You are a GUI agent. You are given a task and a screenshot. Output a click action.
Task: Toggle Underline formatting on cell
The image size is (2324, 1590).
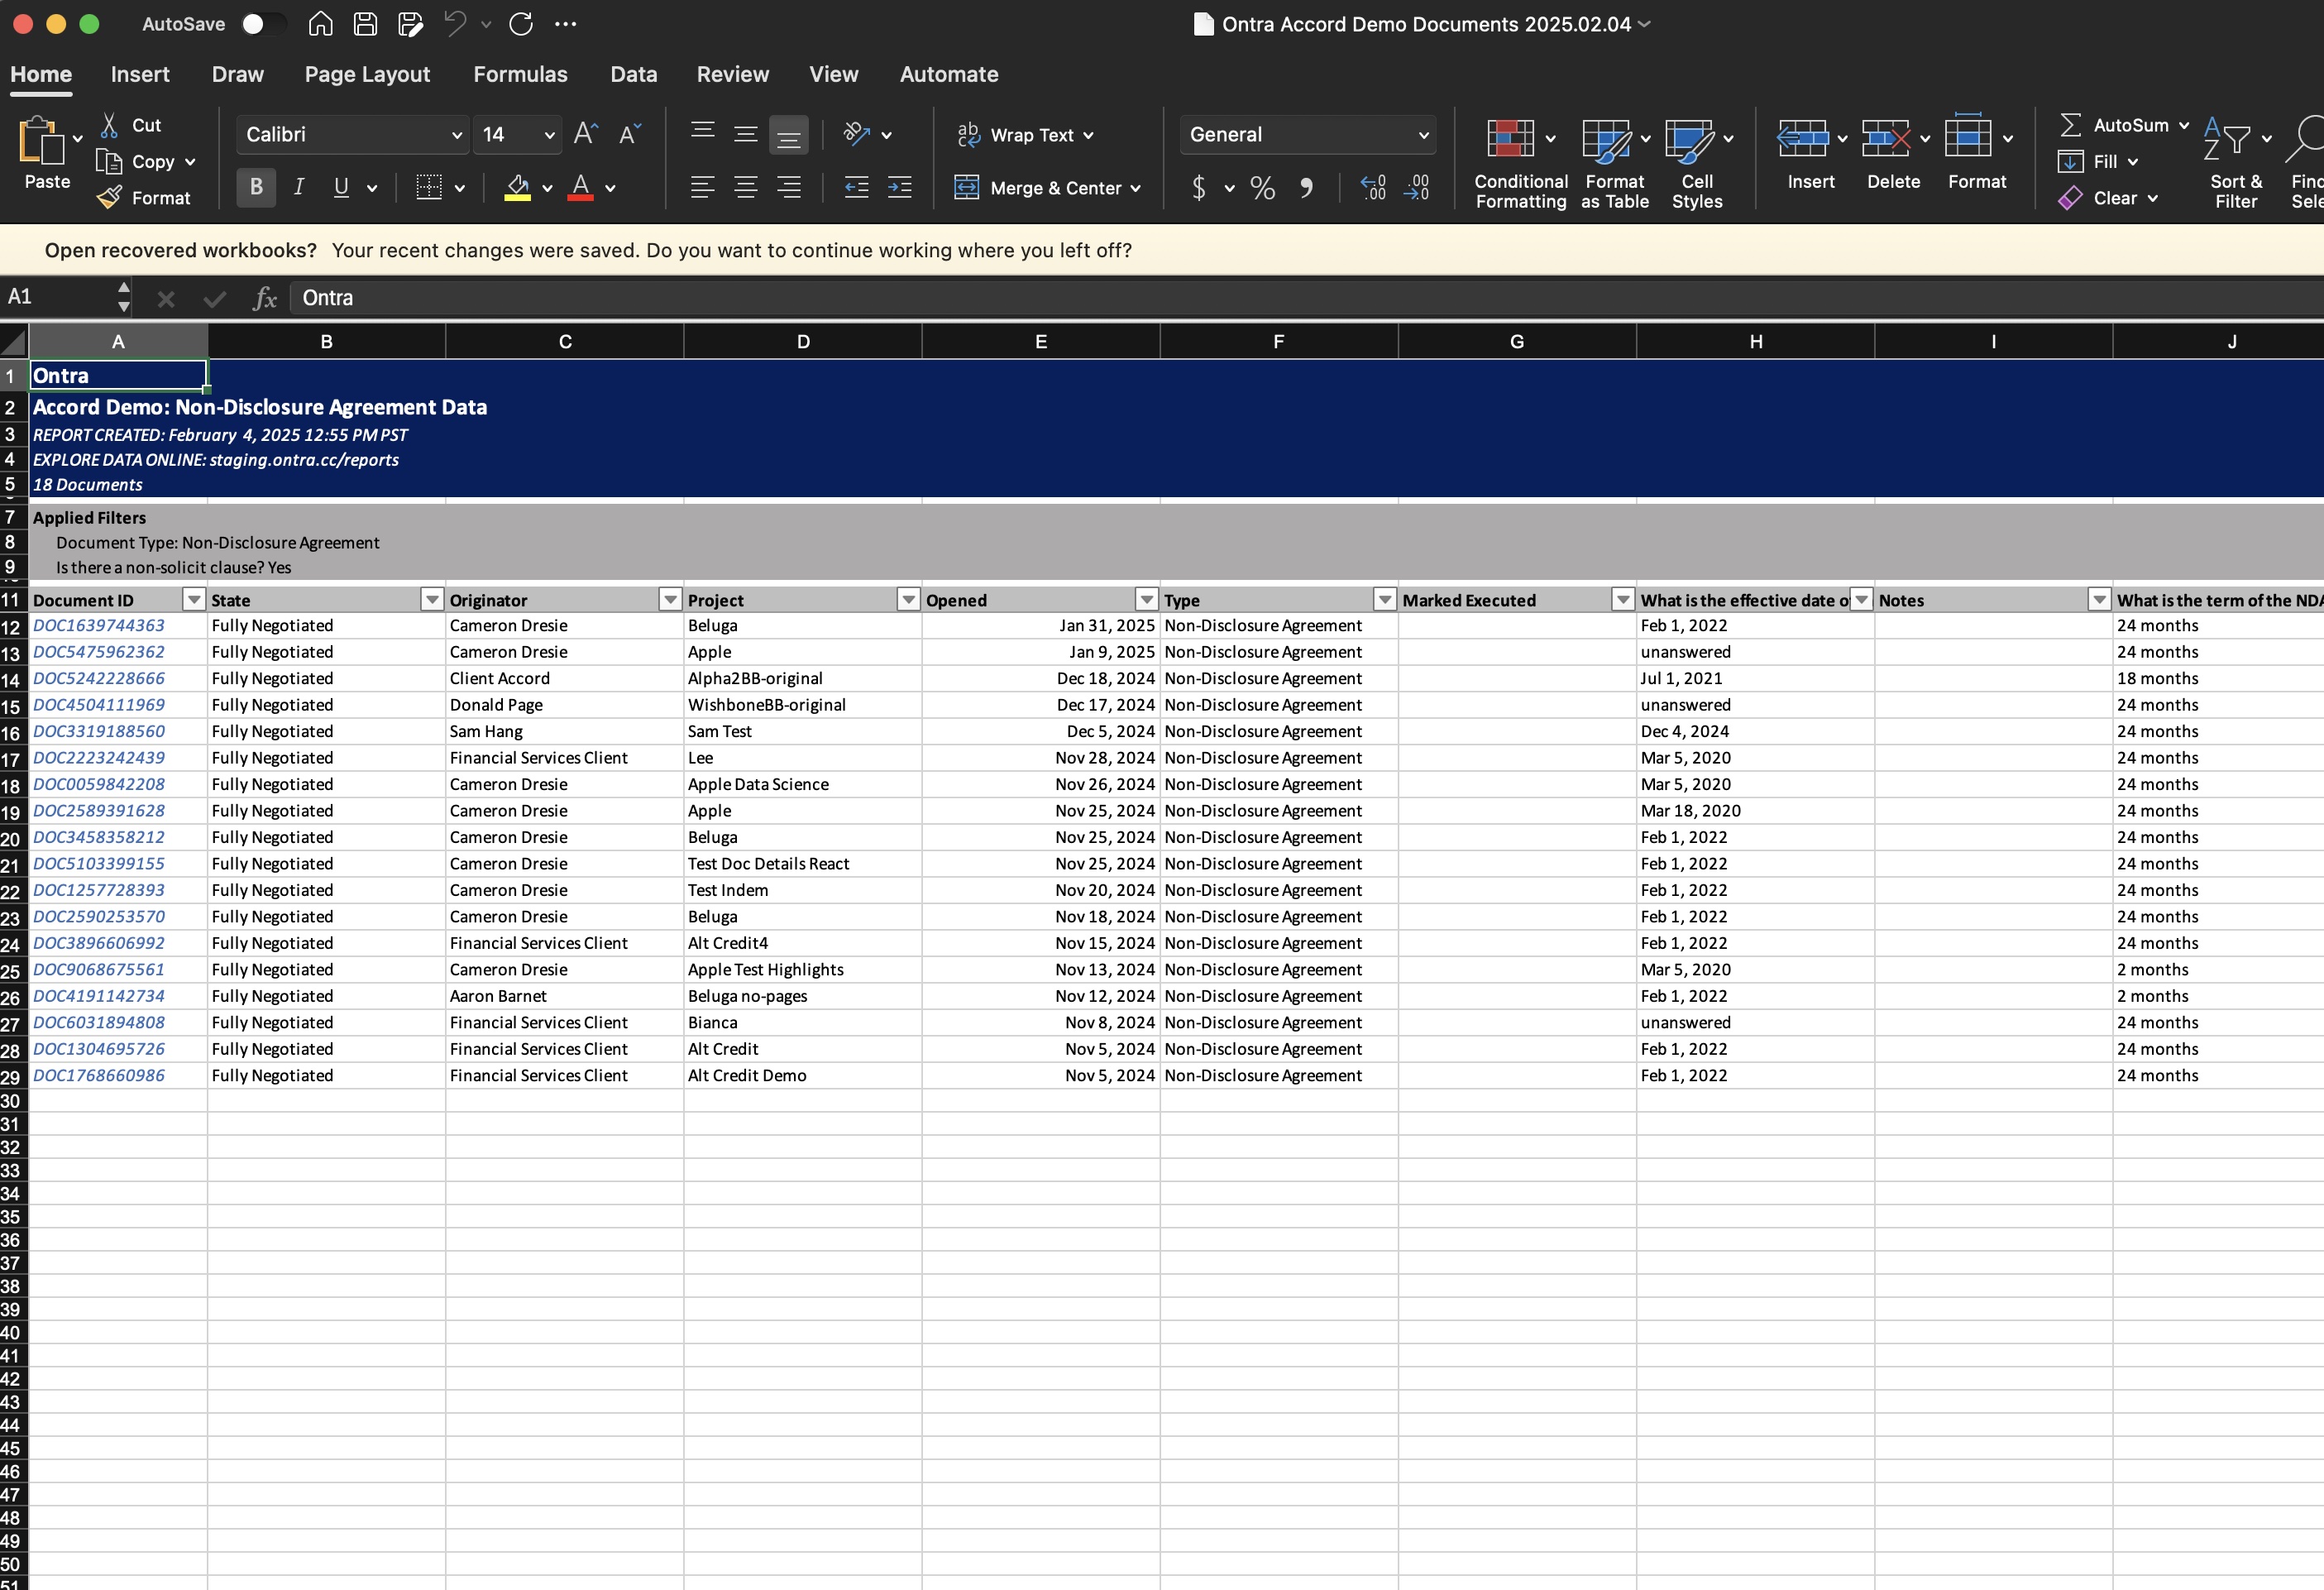[342, 187]
